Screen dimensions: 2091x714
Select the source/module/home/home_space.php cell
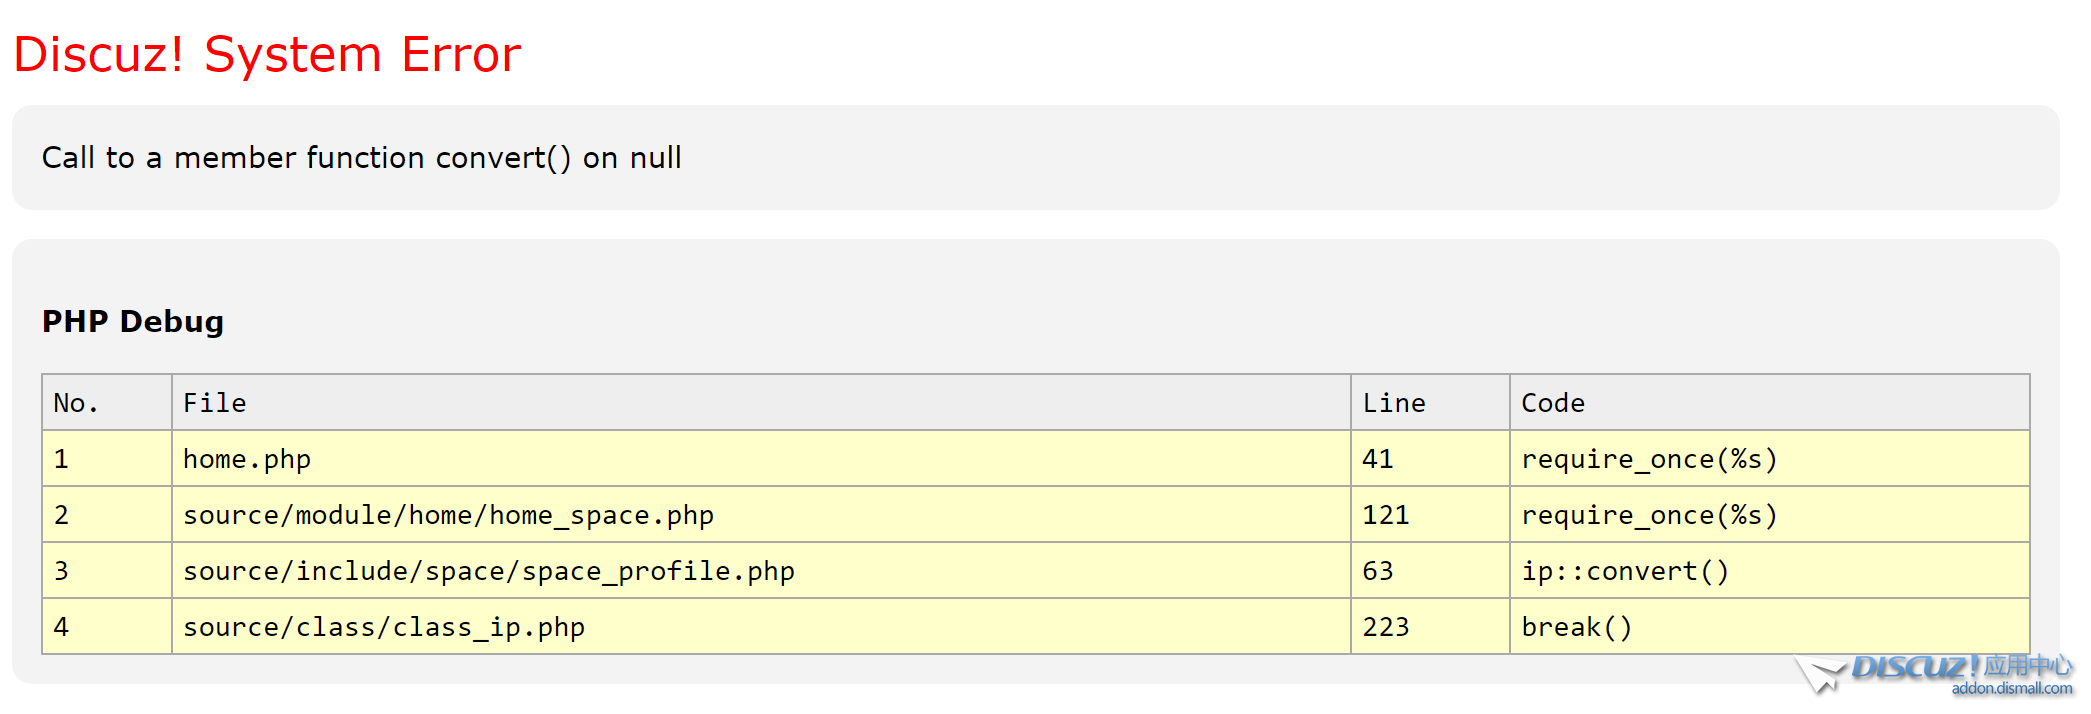761,515
